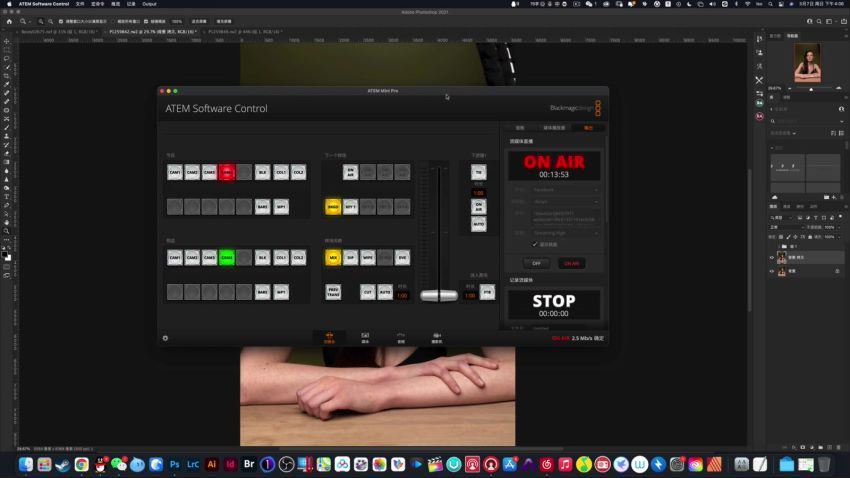Open Google Chrome from the dock
This screenshot has width=850, height=478.
point(81,464)
